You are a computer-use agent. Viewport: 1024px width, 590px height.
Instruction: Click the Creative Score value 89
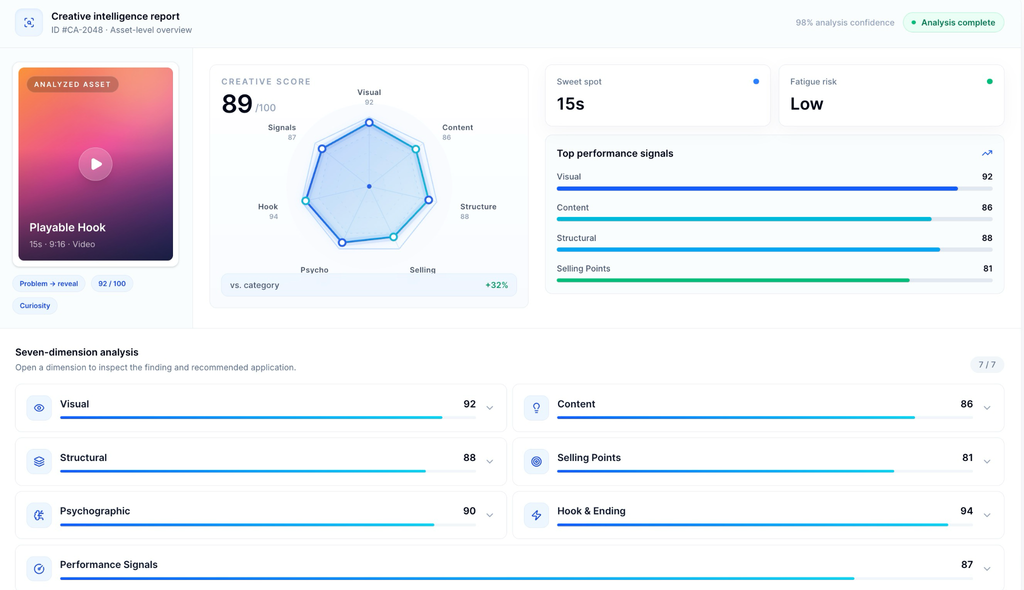click(x=237, y=104)
